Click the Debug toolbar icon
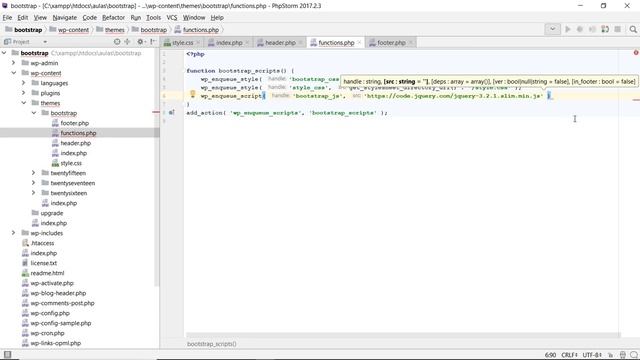 coord(580,29)
